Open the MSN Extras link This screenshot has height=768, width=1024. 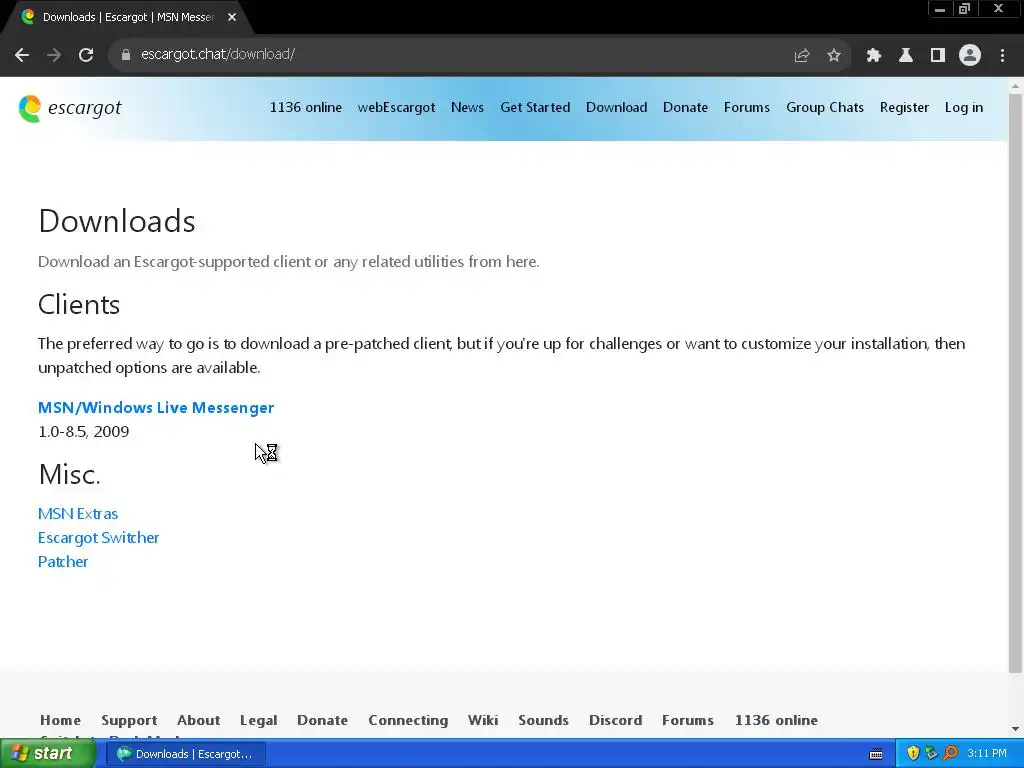pyautogui.click(x=78, y=514)
